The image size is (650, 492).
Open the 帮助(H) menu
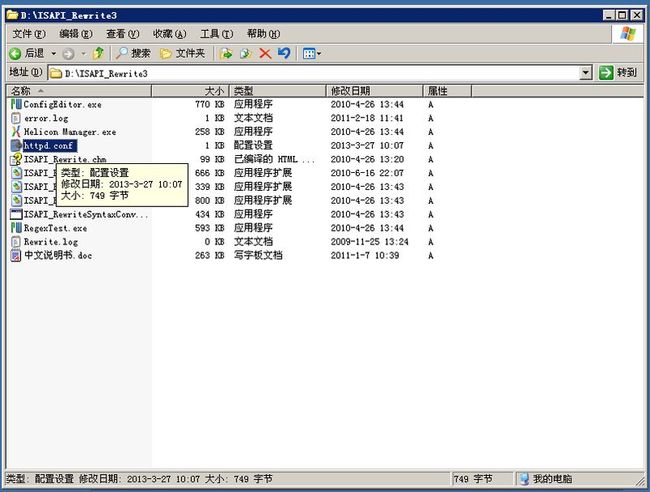[263, 34]
